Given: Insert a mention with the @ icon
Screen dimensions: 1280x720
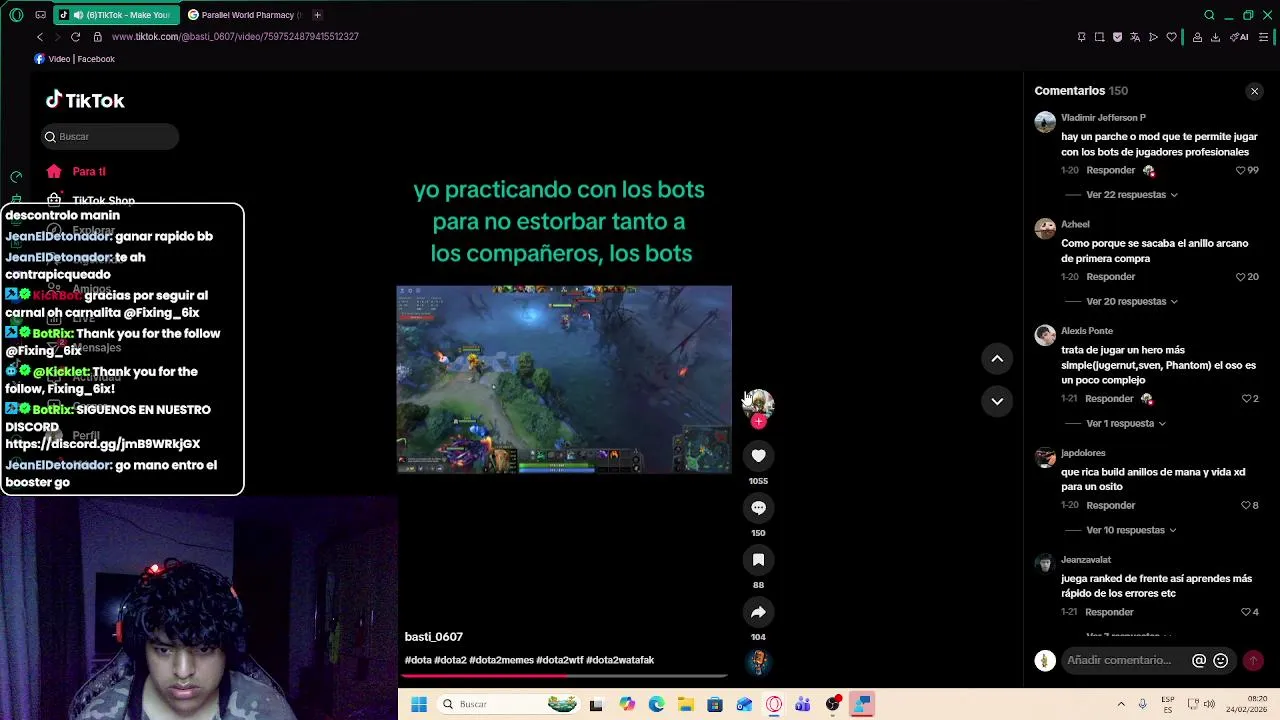Looking at the screenshot, I should [x=1199, y=660].
